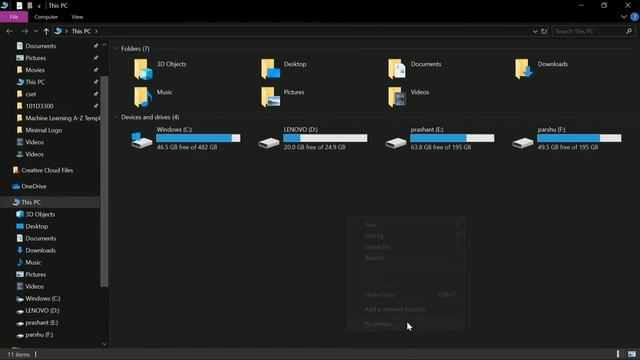Open the Group by submenu in context menu
Viewport: 640px width, 360px height.
pyautogui.click(x=406, y=247)
